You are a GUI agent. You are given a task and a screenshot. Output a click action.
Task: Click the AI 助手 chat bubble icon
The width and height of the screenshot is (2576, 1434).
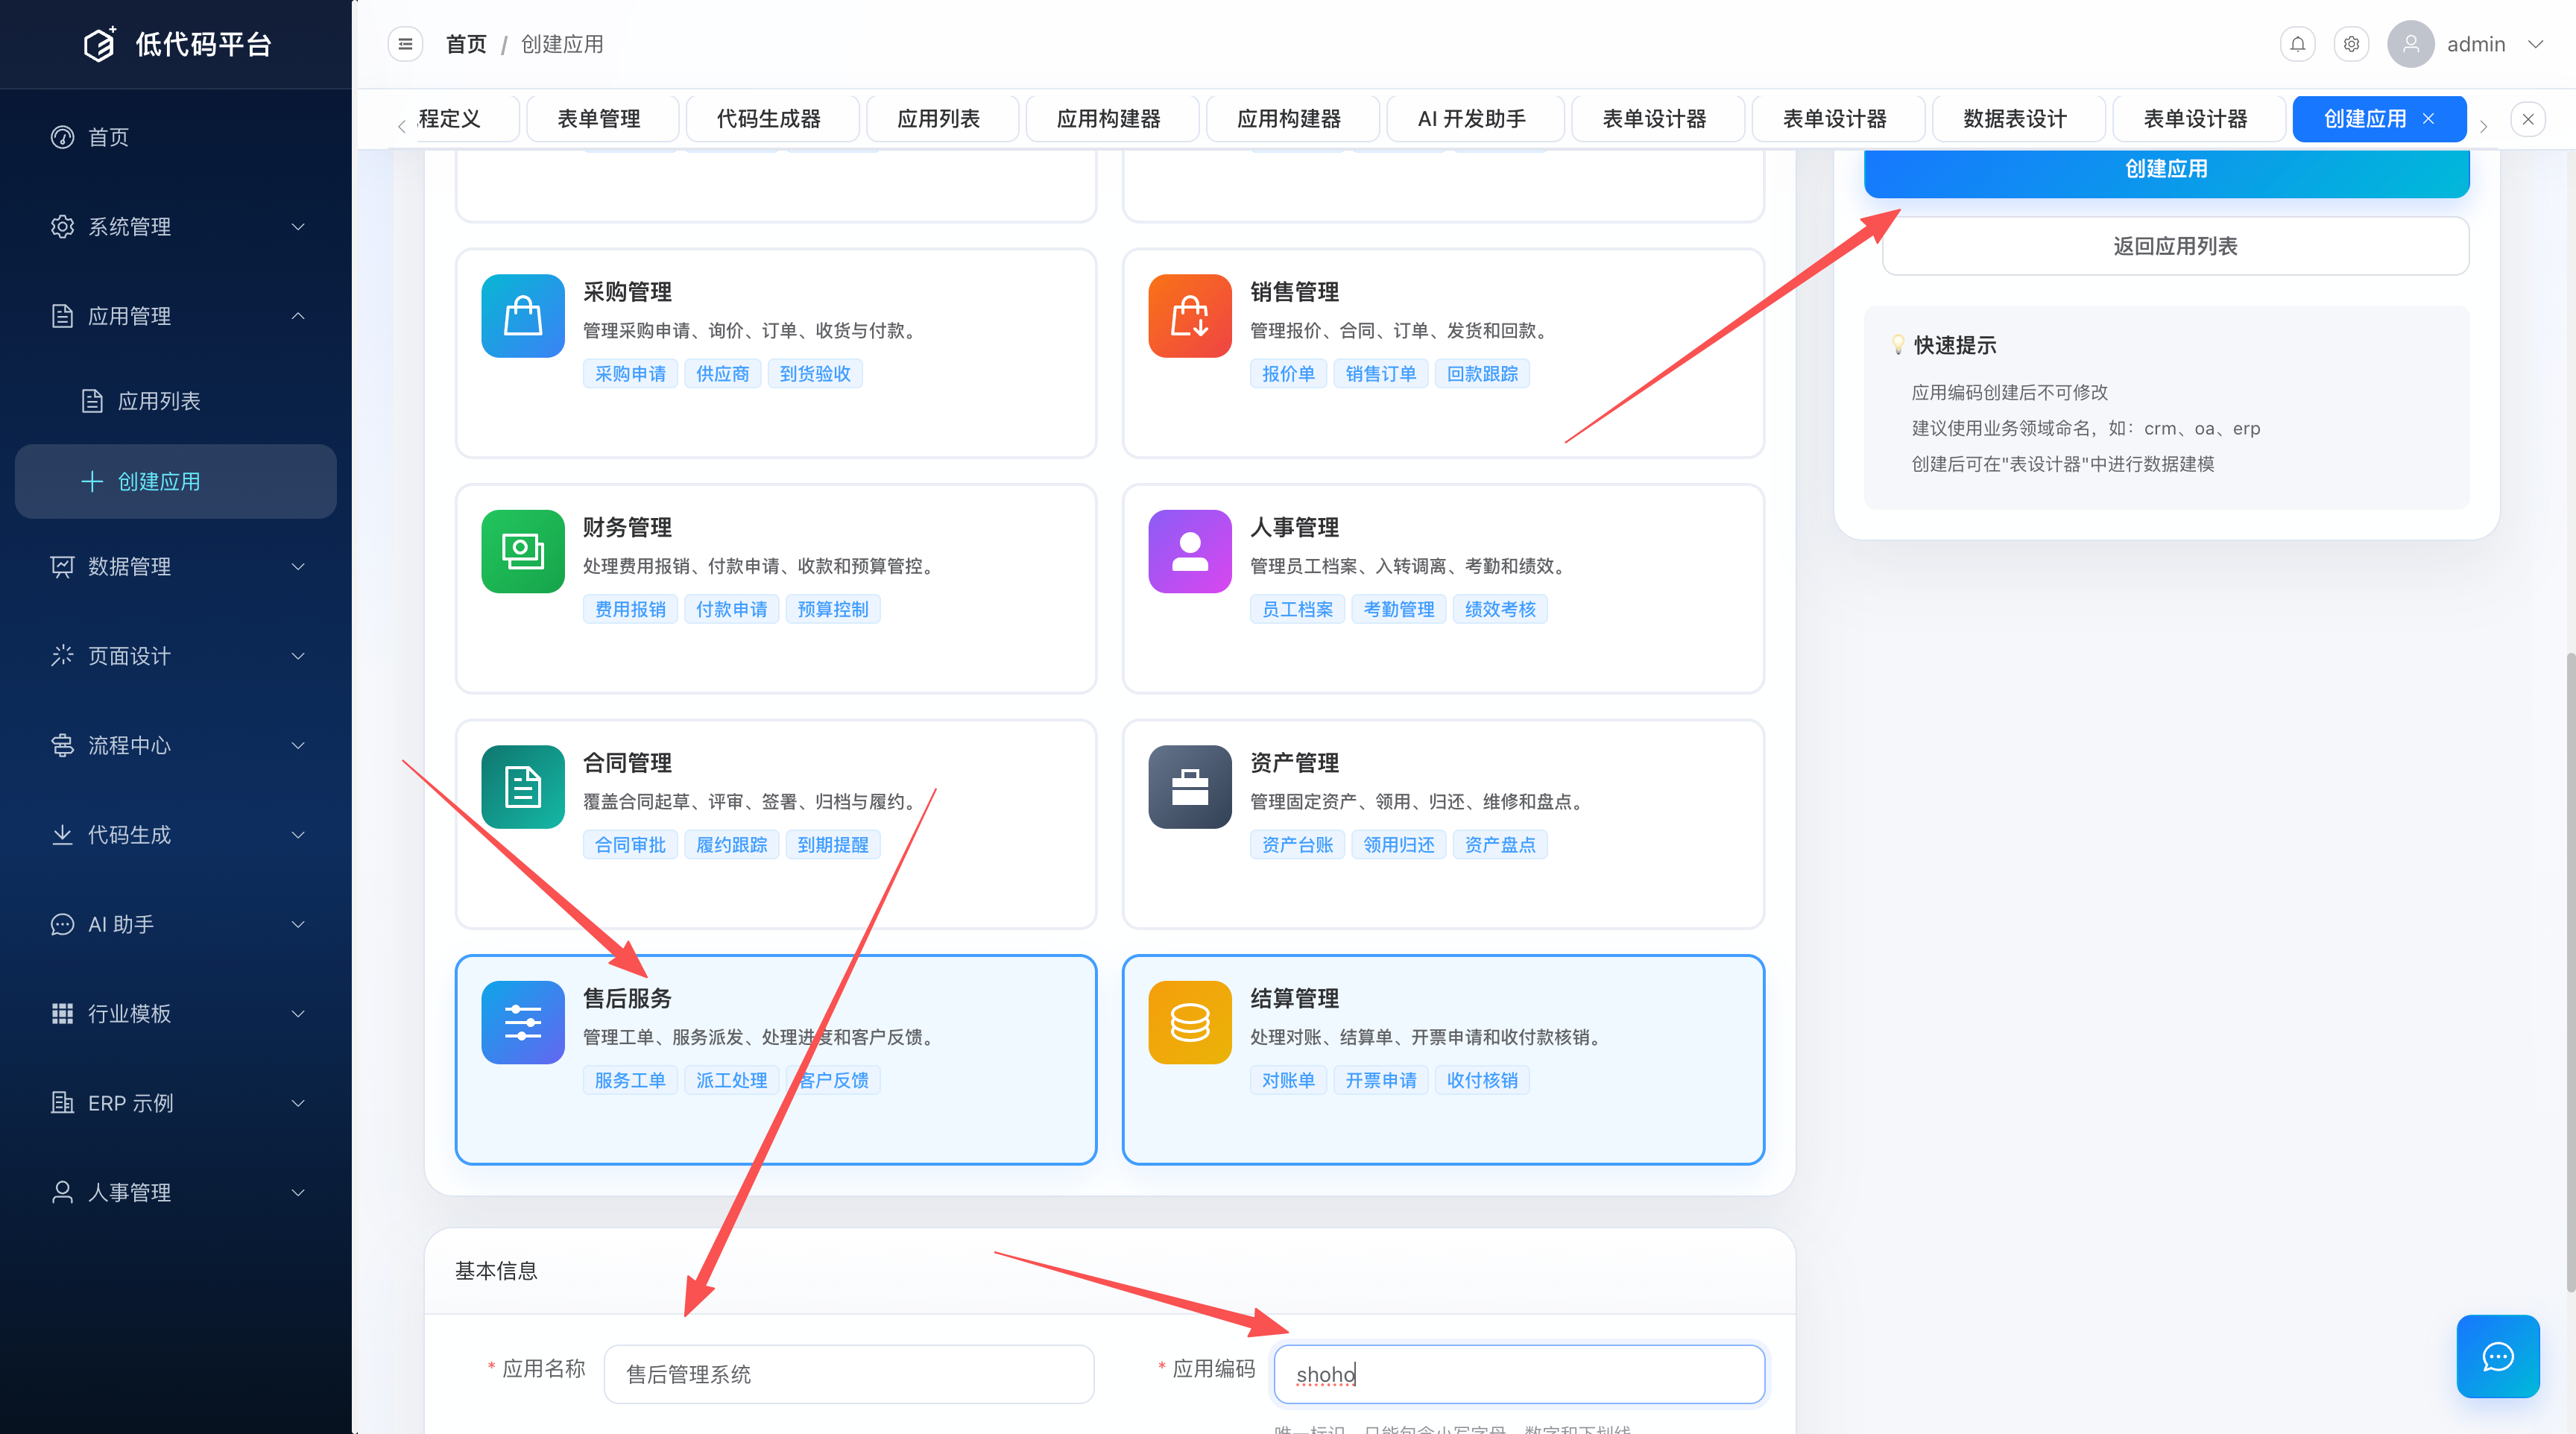62,925
